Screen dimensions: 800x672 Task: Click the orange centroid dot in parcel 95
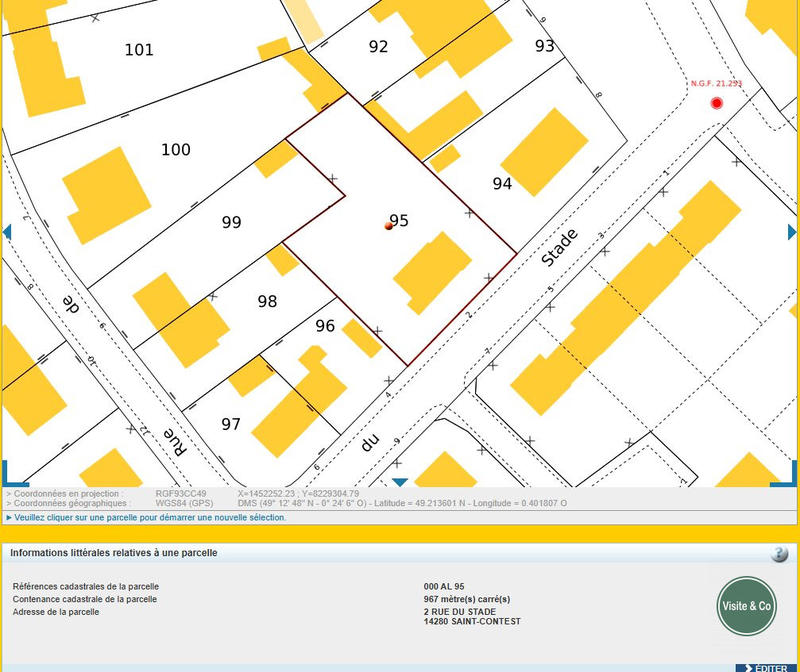388,226
